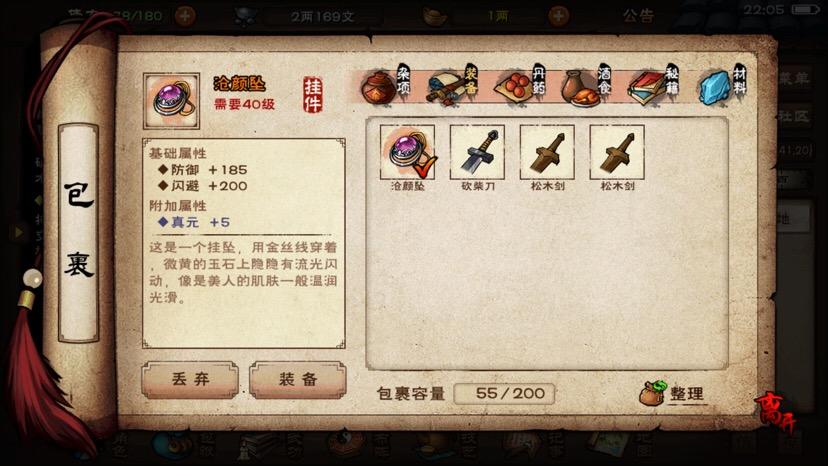Open the 丹药 pills category icon
The width and height of the screenshot is (828, 466).
click(520, 86)
